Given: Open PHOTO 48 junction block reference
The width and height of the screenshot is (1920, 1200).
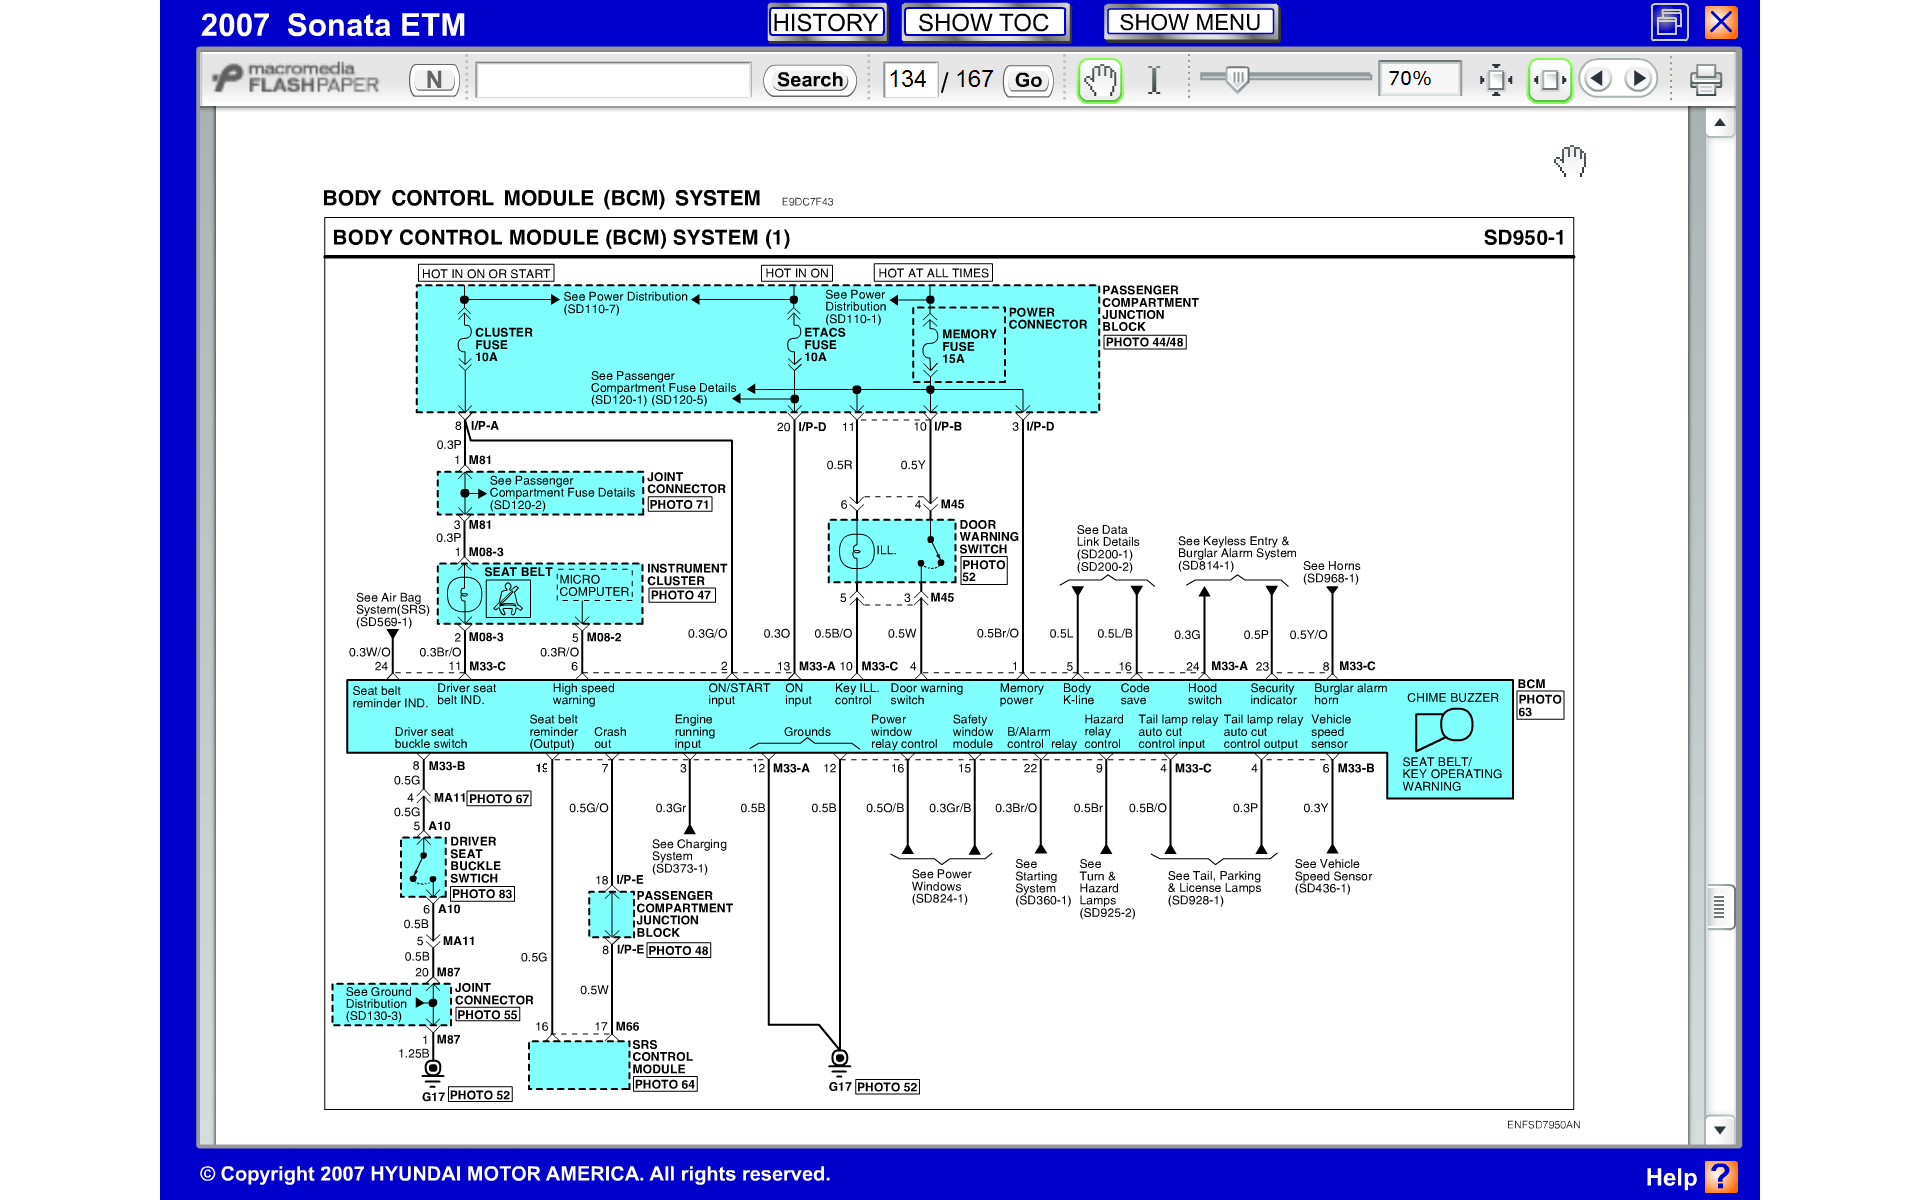Looking at the screenshot, I should (x=678, y=951).
